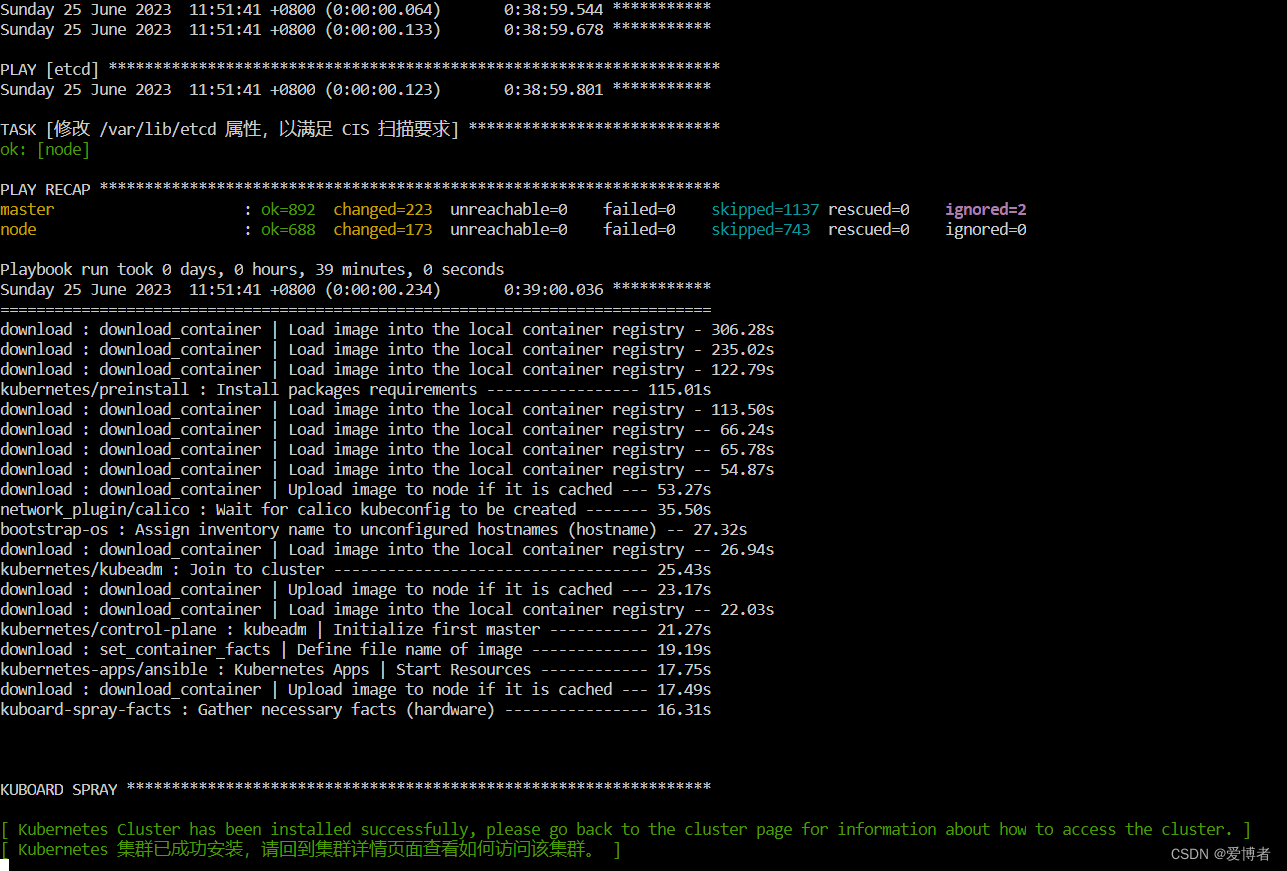Select the "bootstrap-os : Assign inventory name" line
The image size is (1287, 871).
click(374, 529)
